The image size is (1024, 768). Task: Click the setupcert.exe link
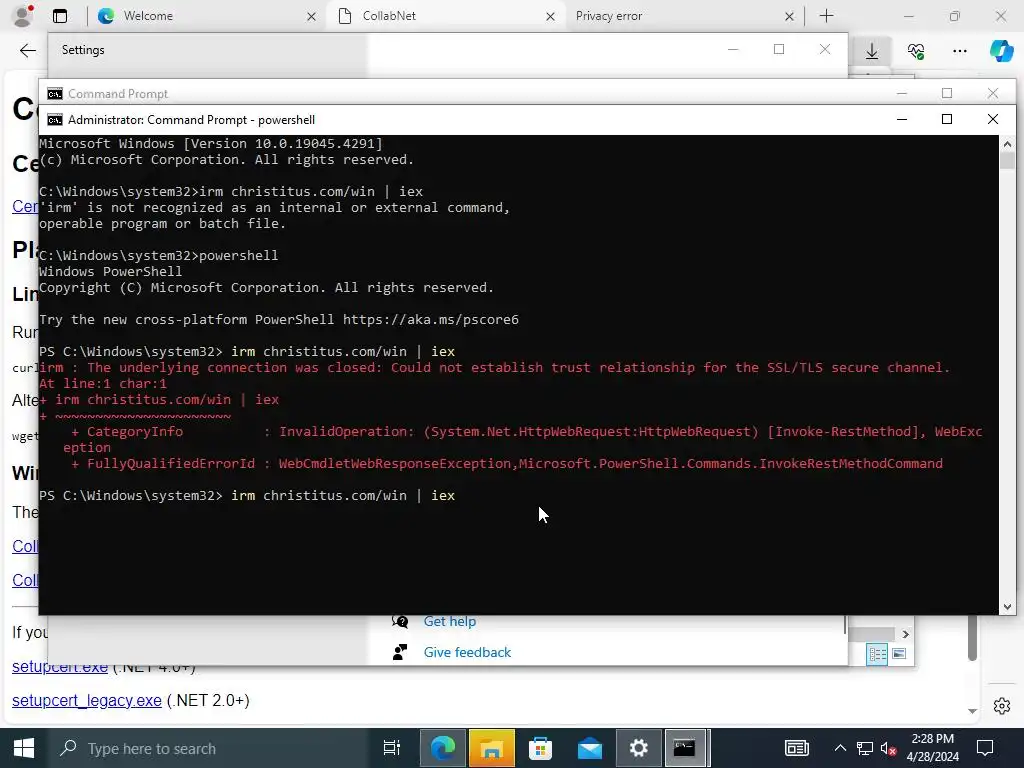click(x=60, y=667)
